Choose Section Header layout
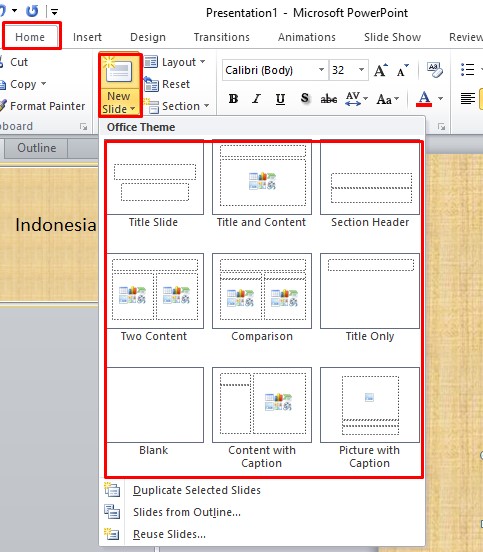The height and width of the screenshot is (552, 483). click(370, 185)
